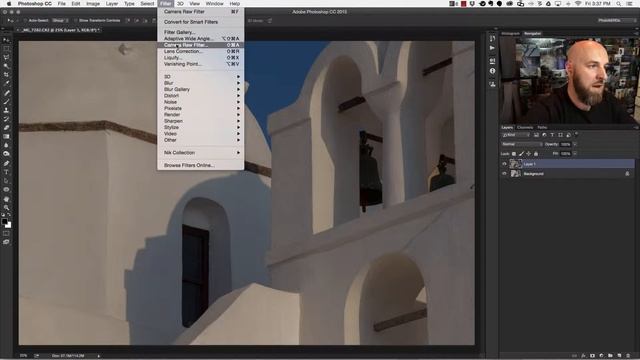
Task: Select the Quick Selection tool
Action: (6, 66)
